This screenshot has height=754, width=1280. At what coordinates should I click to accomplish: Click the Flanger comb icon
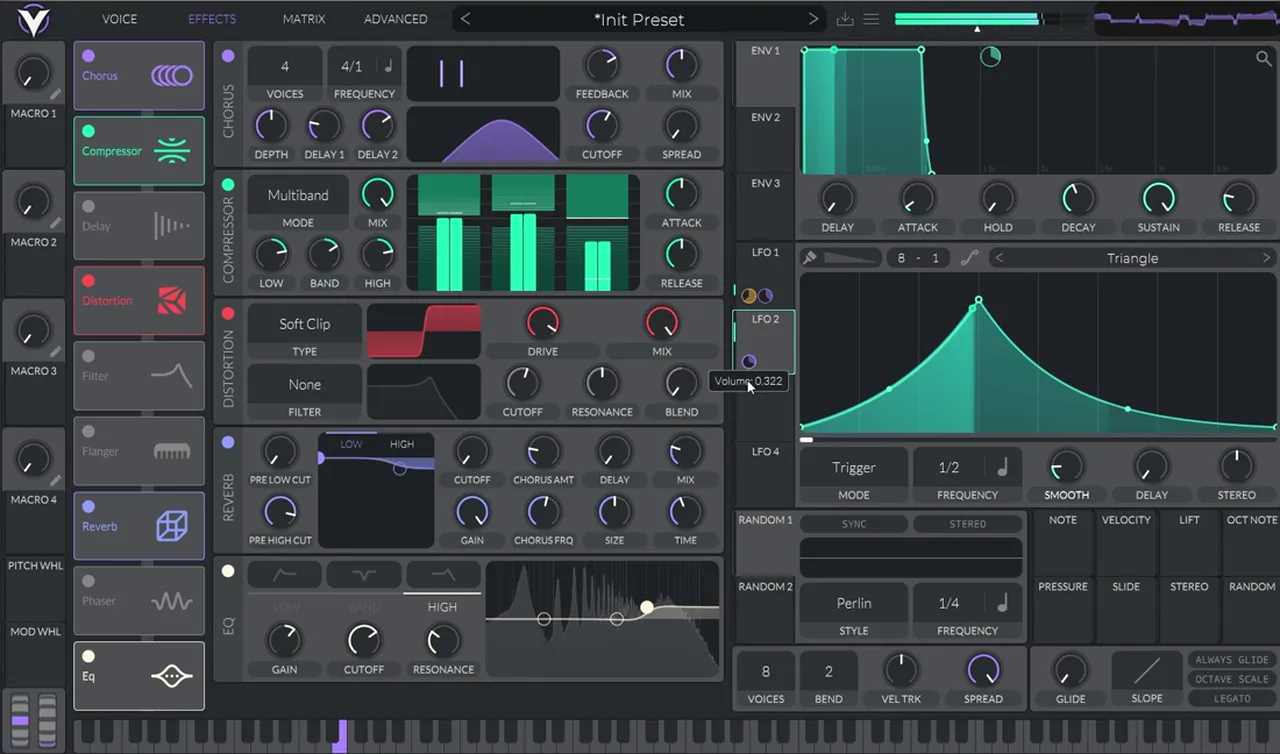point(172,451)
